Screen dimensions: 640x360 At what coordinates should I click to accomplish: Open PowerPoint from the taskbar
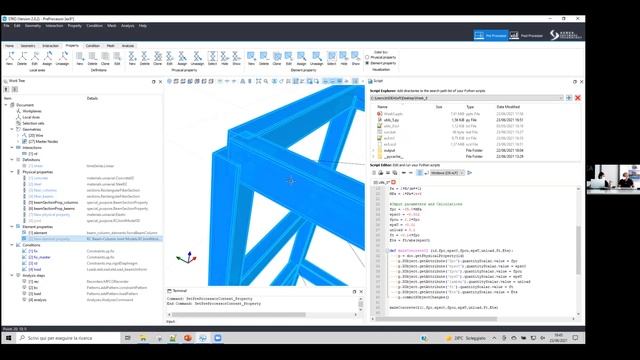[x=188, y=338]
